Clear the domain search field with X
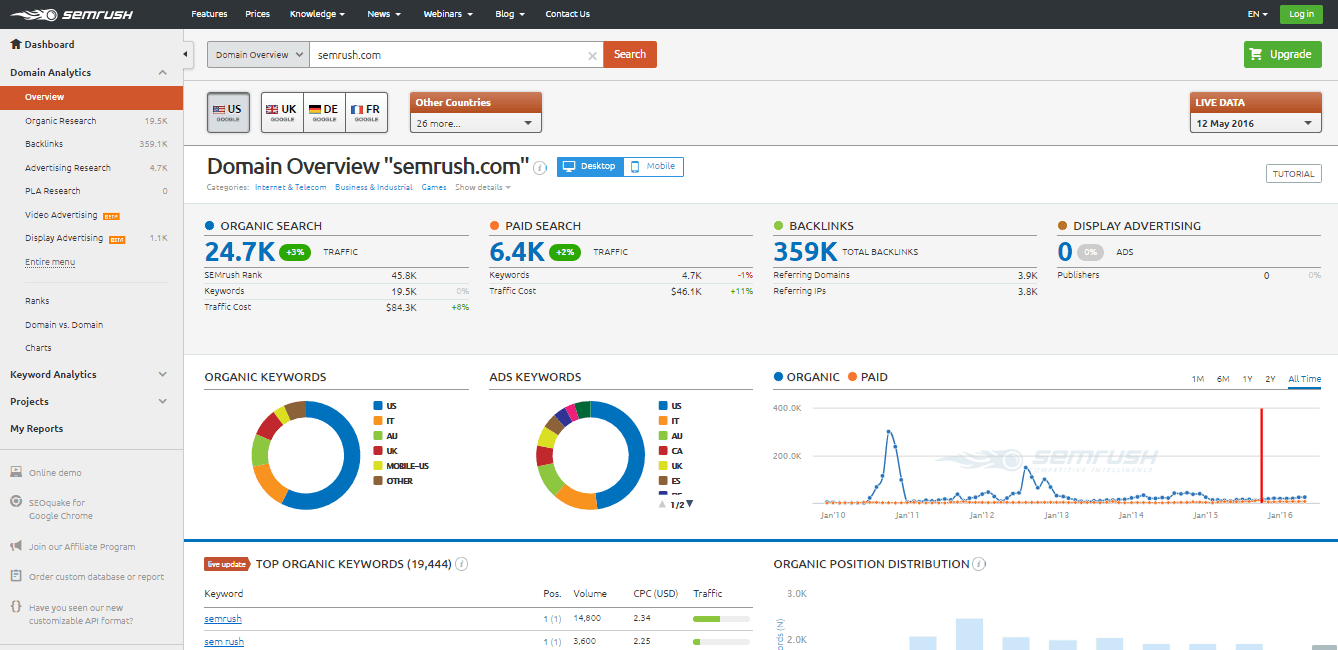Image resolution: width=1338 pixels, height=650 pixels. (x=593, y=55)
